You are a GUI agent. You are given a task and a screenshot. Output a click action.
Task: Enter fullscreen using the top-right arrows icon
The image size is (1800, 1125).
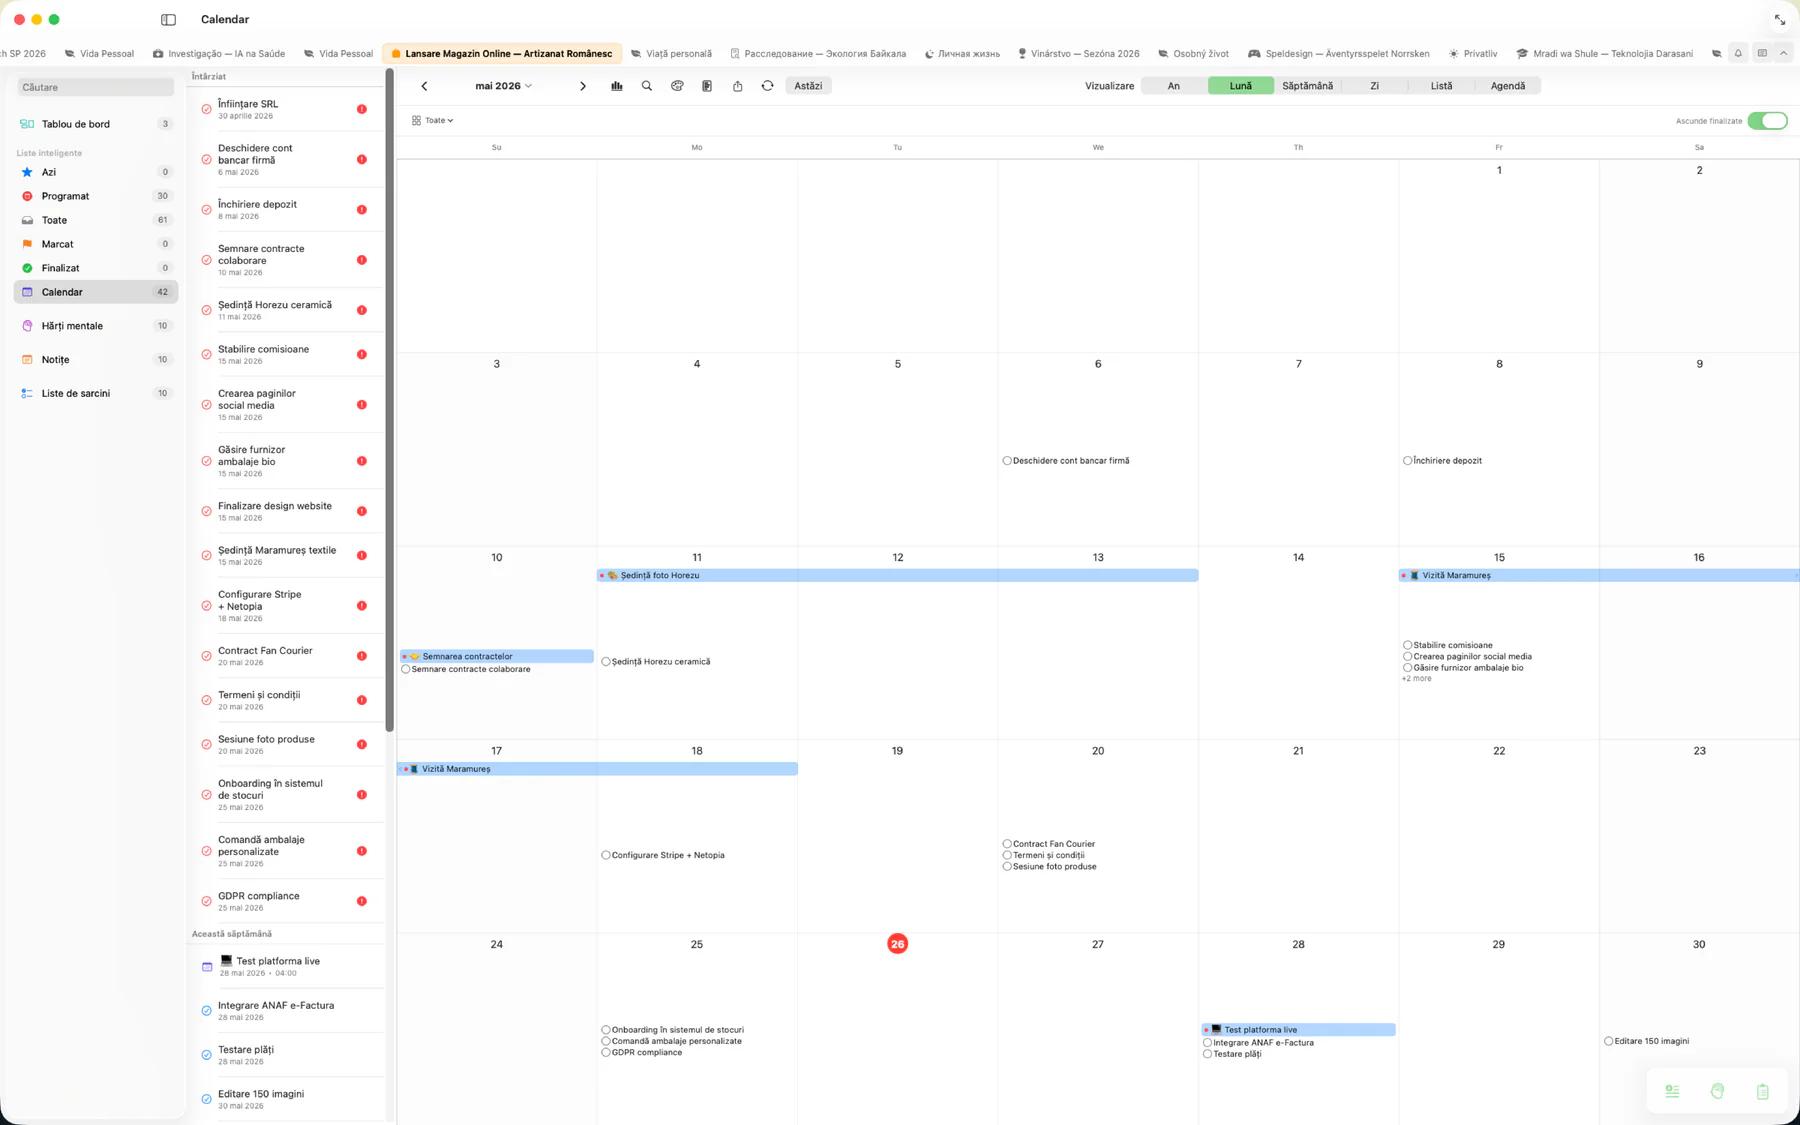pos(1780,20)
